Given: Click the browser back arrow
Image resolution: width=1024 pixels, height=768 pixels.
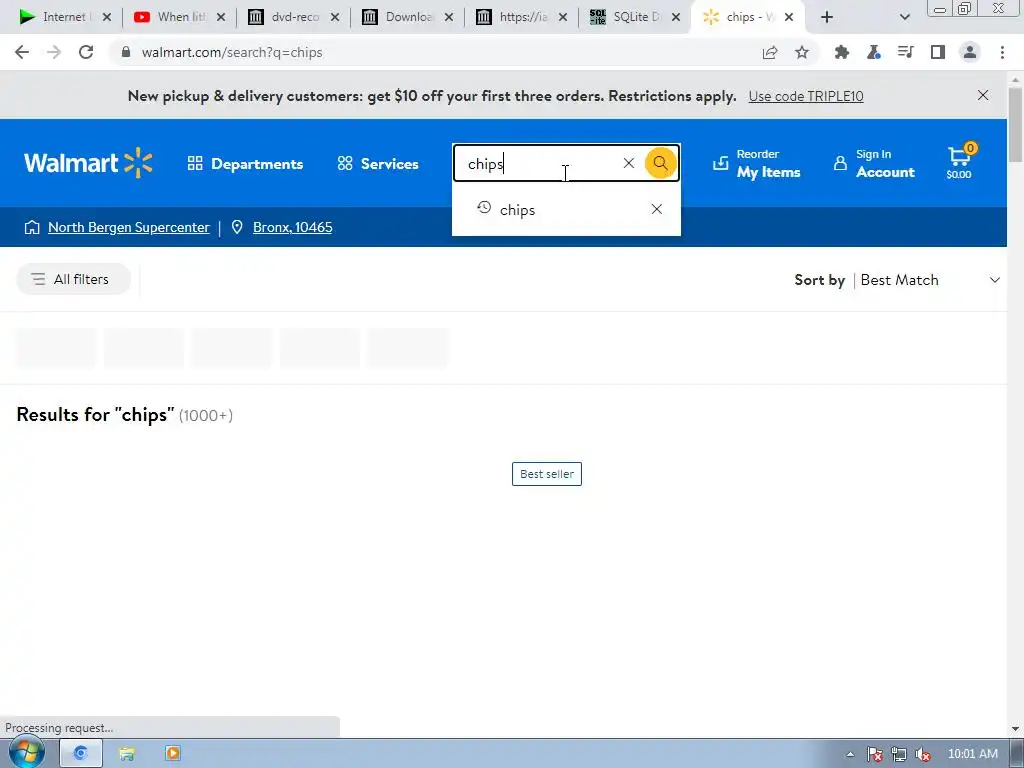Looking at the screenshot, I should pos(22,52).
